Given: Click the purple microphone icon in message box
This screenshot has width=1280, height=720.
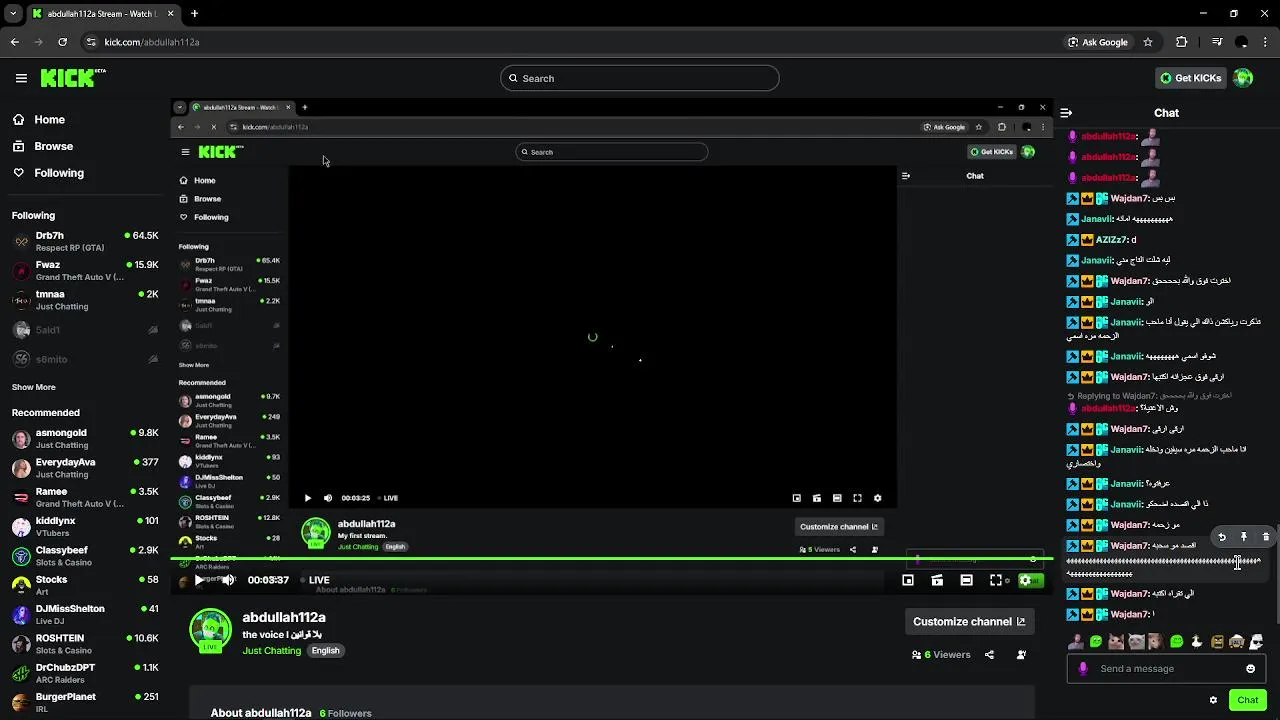Looking at the screenshot, I should [1083, 669].
